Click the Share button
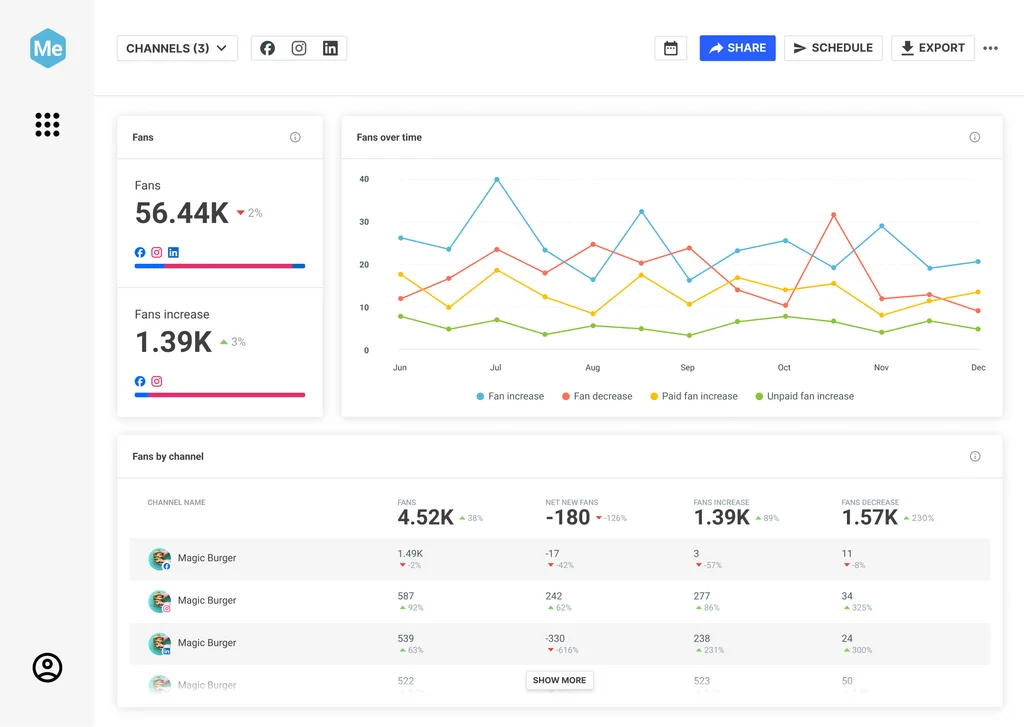The height and width of the screenshot is (727, 1024). point(737,47)
